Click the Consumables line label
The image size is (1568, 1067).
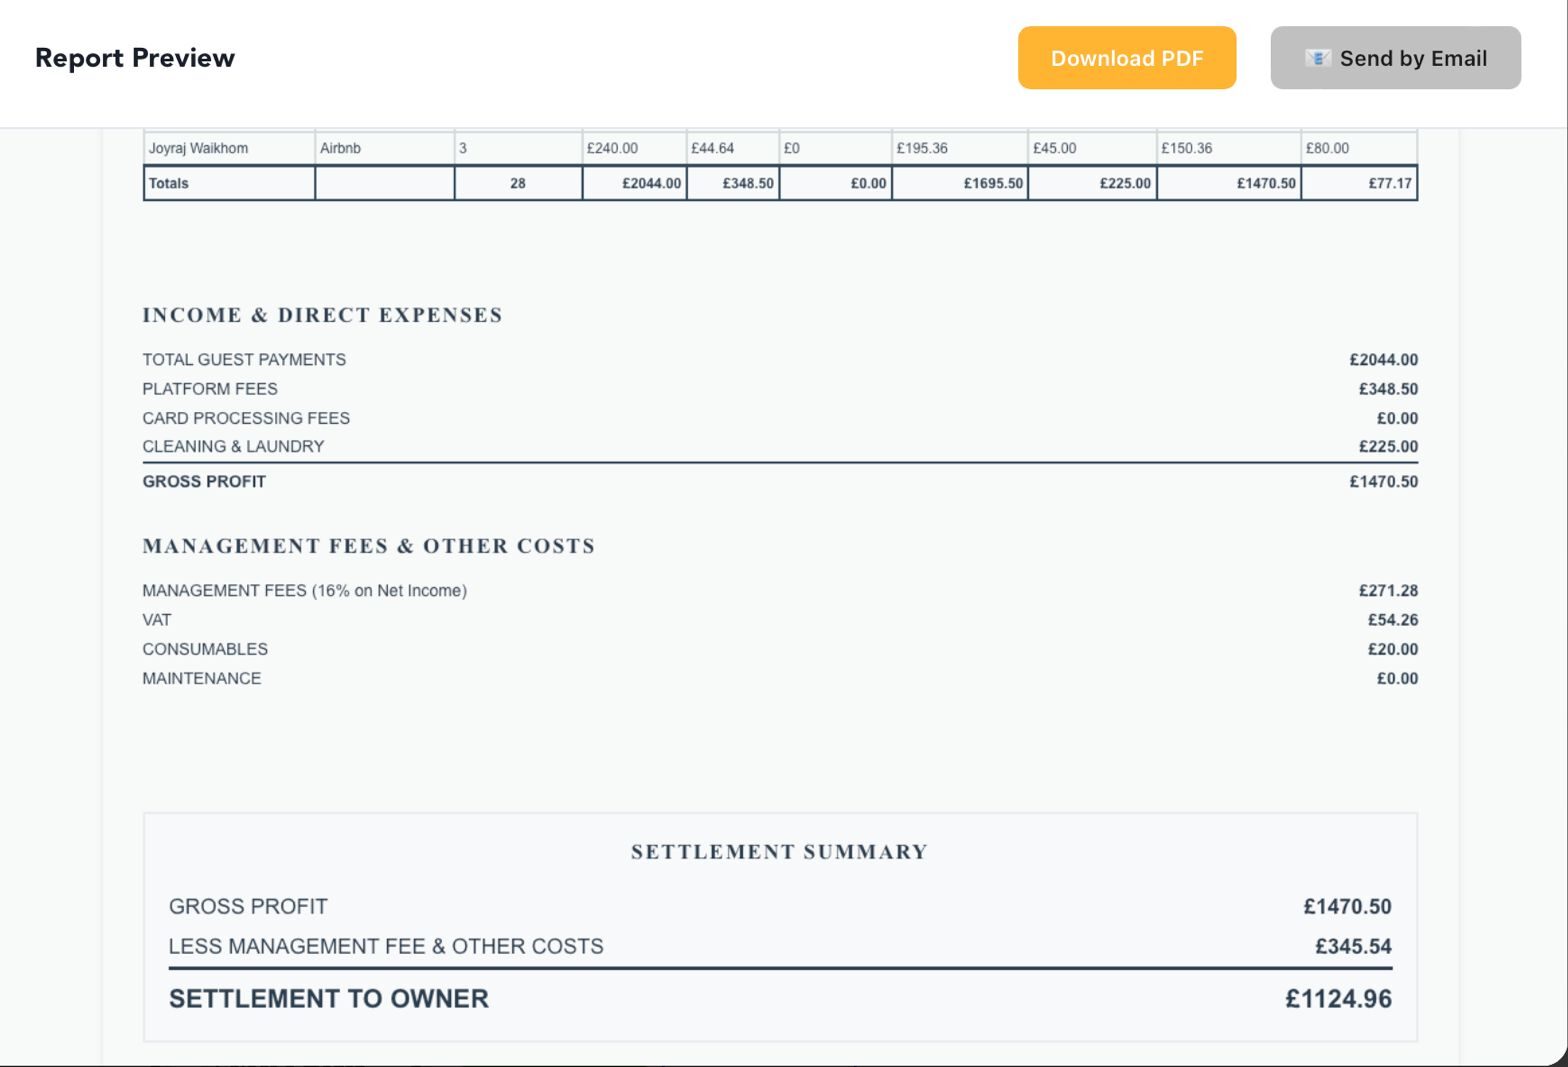(x=205, y=649)
